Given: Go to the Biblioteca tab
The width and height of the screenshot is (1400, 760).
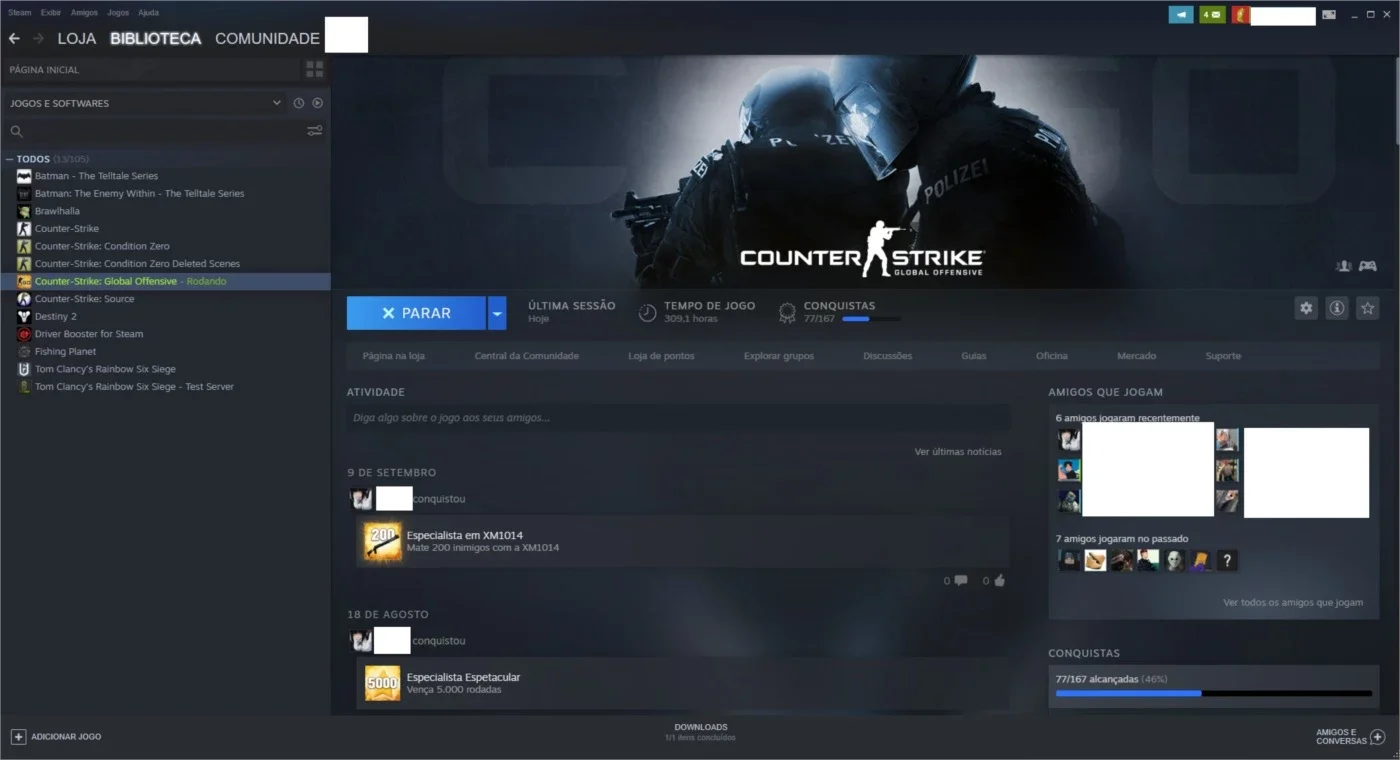Looking at the screenshot, I should coord(156,39).
